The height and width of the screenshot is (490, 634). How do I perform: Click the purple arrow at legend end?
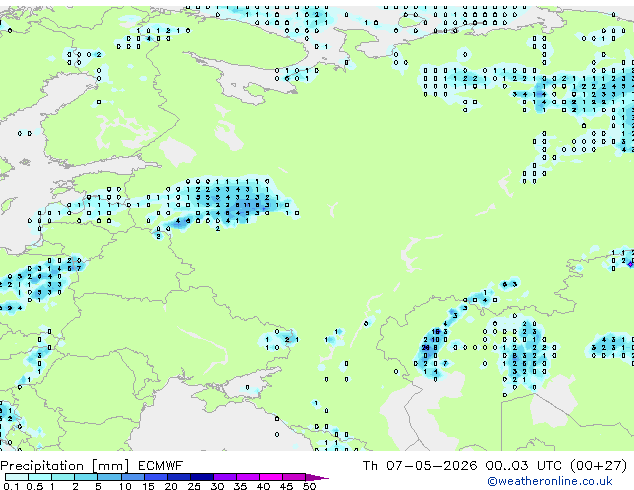[x=317, y=477]
